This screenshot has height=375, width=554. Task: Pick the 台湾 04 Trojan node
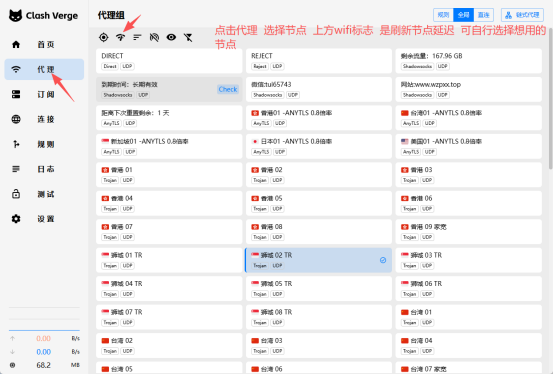point(468,345)
